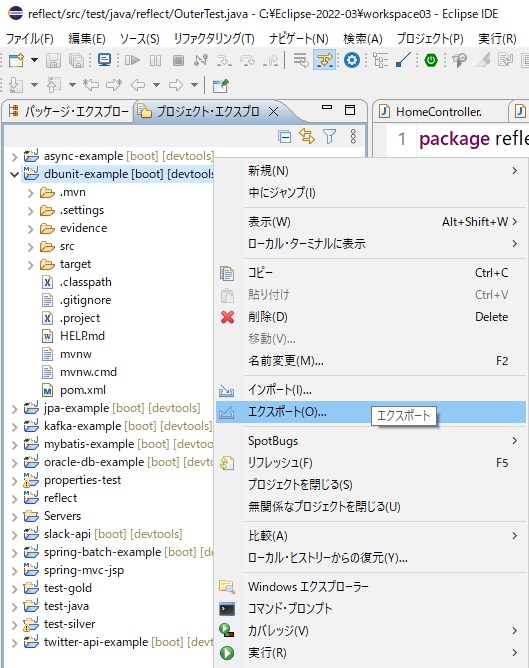This screenshot has height=668, width=529.
Task: Open the 実行(R) menu in menu bar
Action: click(497, 39)
